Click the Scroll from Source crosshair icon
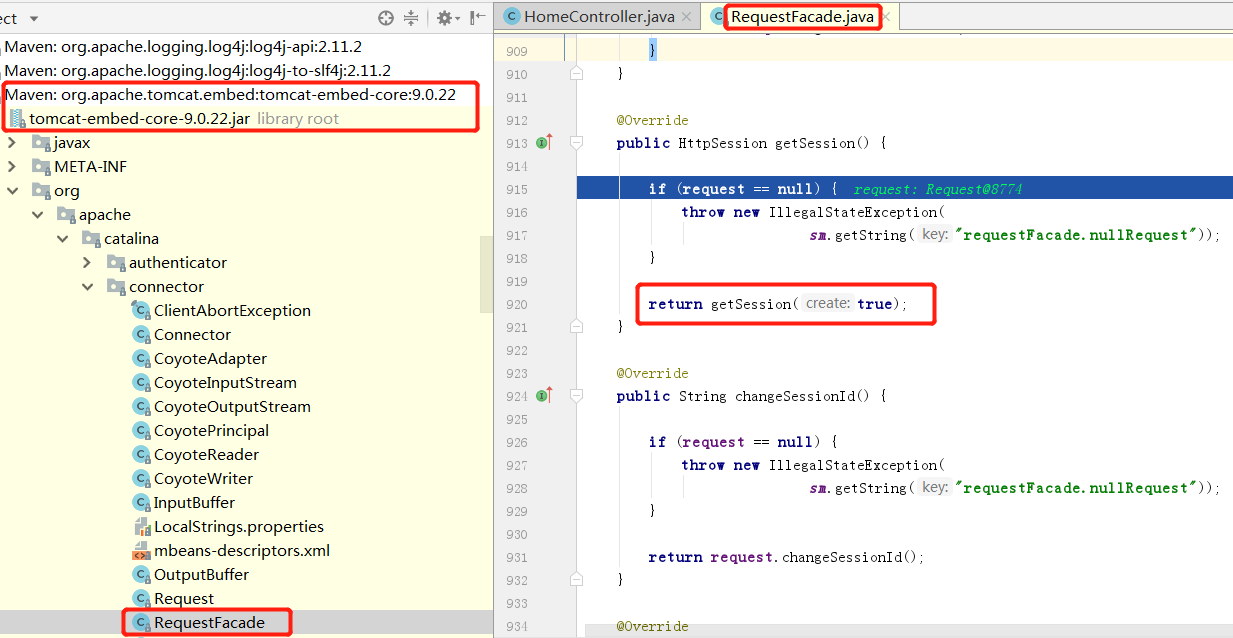This screenshot has height=638, width=1233. click(x=384, y=18)
